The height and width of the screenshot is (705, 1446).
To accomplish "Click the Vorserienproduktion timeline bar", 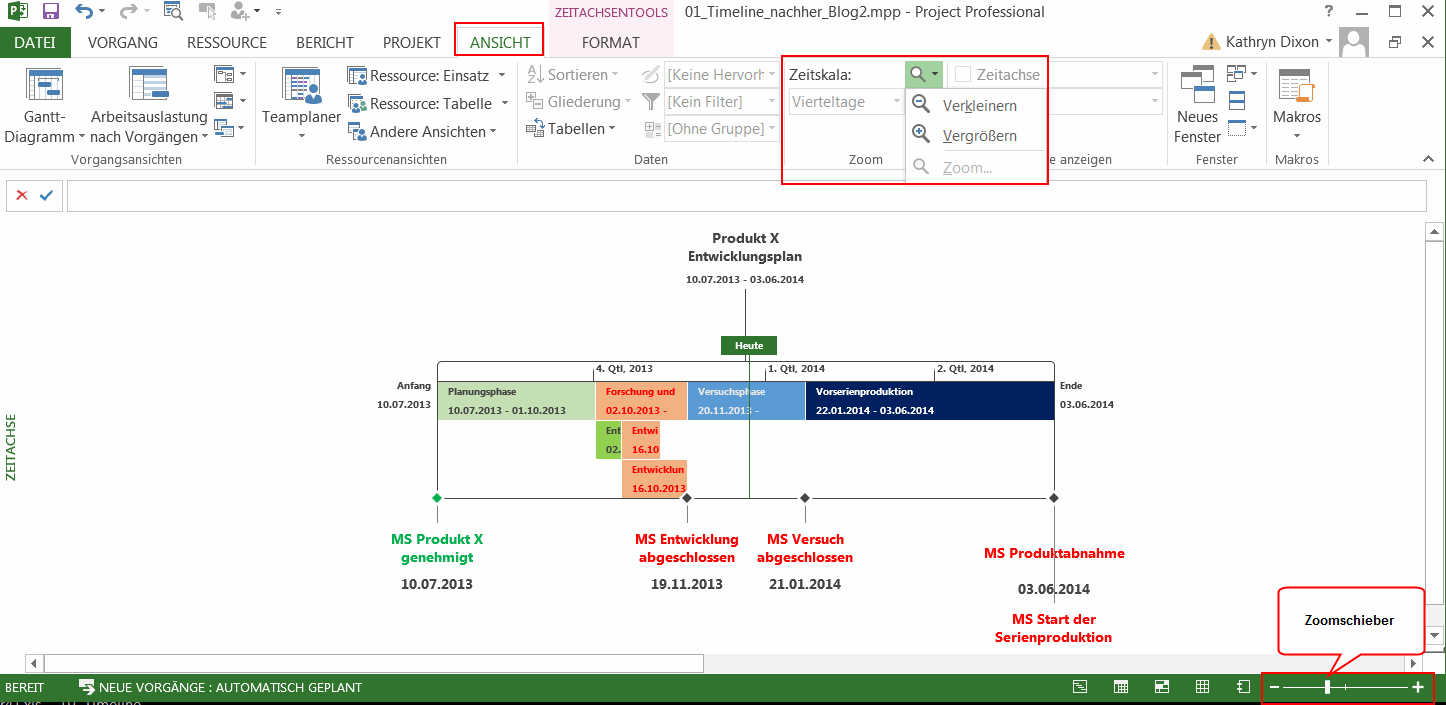I will 929,401.
